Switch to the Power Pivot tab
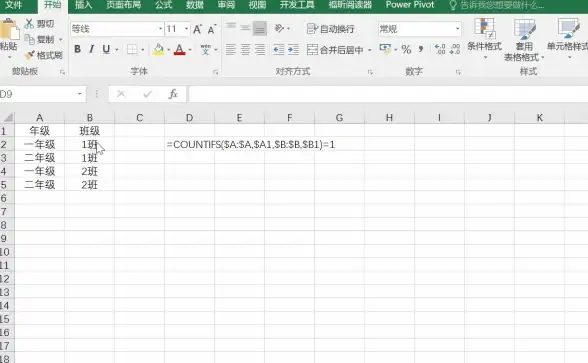This screenshot has height=363, width=588. [410, 5]
